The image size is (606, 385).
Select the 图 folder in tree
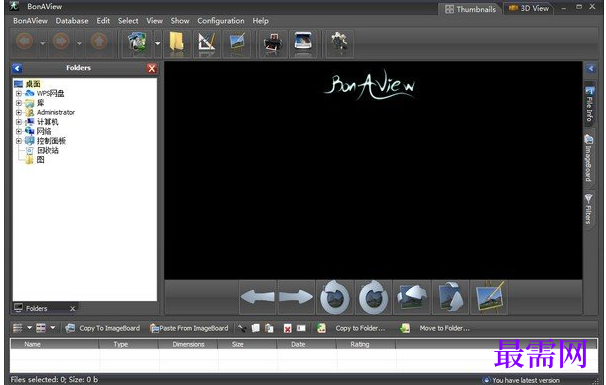point(40,160)
